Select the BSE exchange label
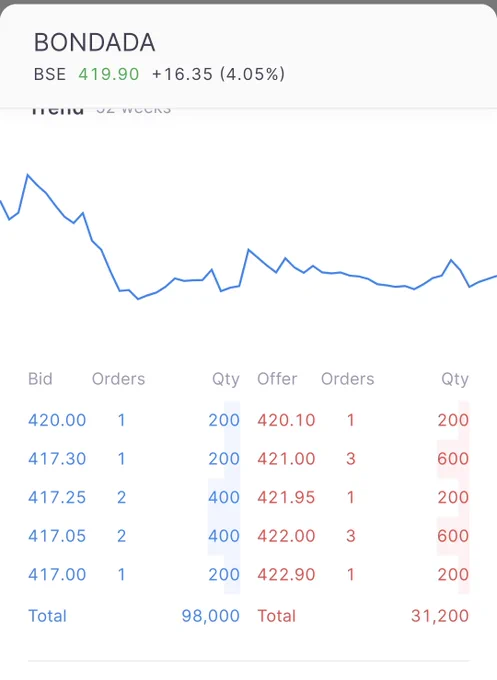Viewport: 497px width, 680px height. pyautogui.click(x=50, y=74)
